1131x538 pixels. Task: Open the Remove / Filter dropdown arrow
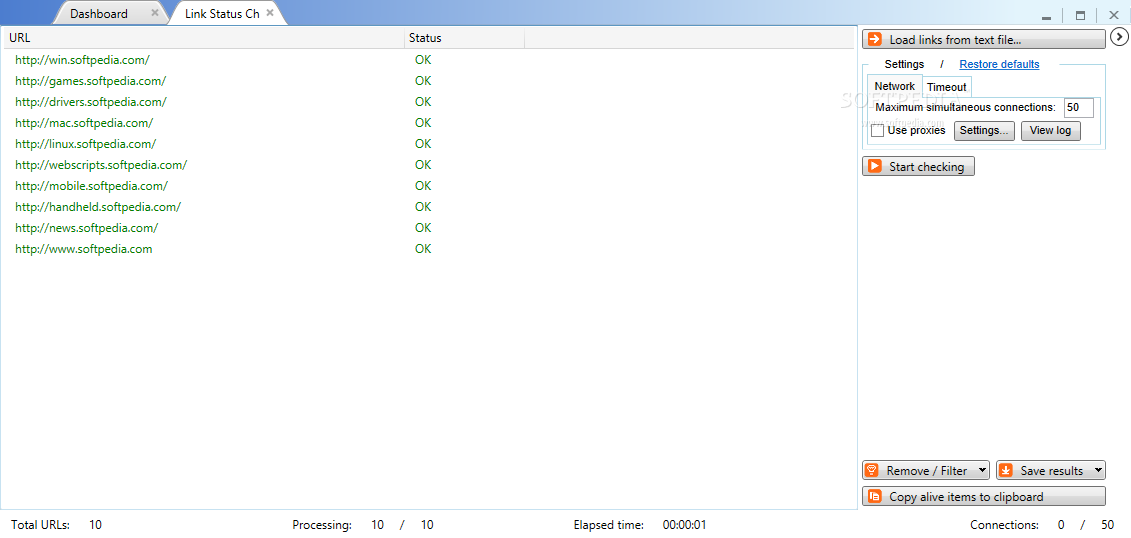coord(982,470)
